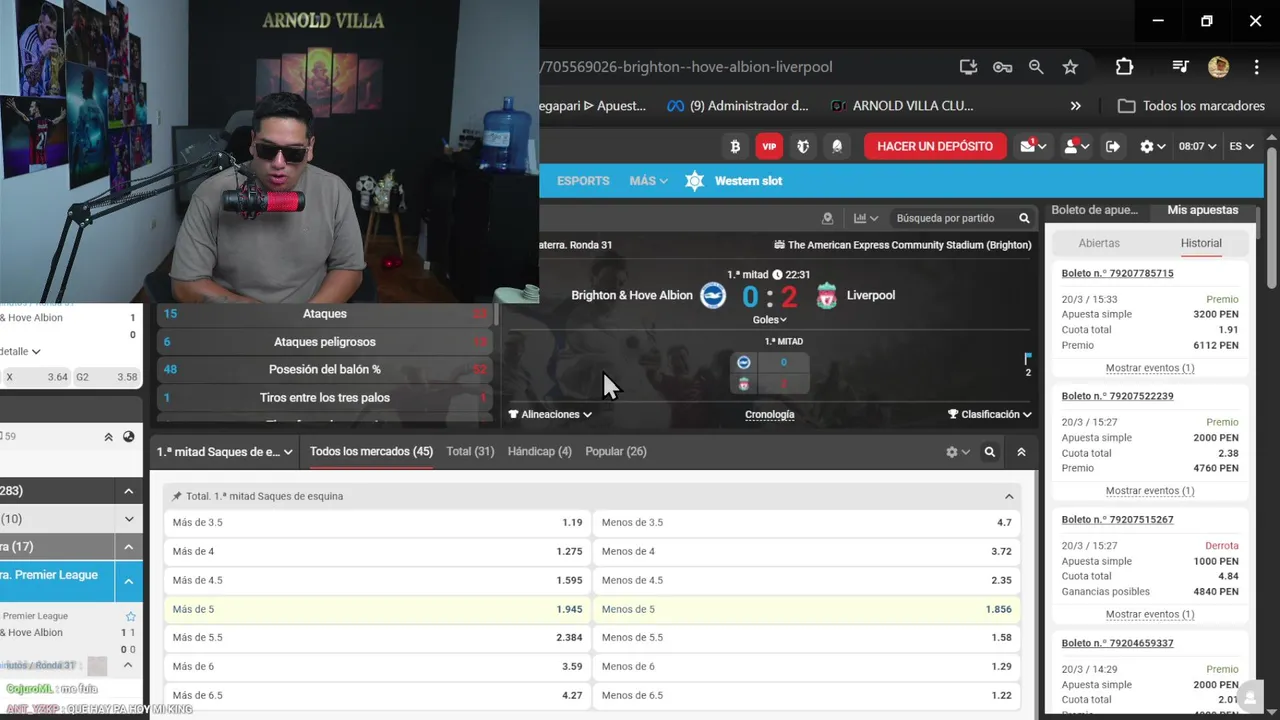Click the stadium location pin icon
1280x720 pixels.
pos(827,218)
